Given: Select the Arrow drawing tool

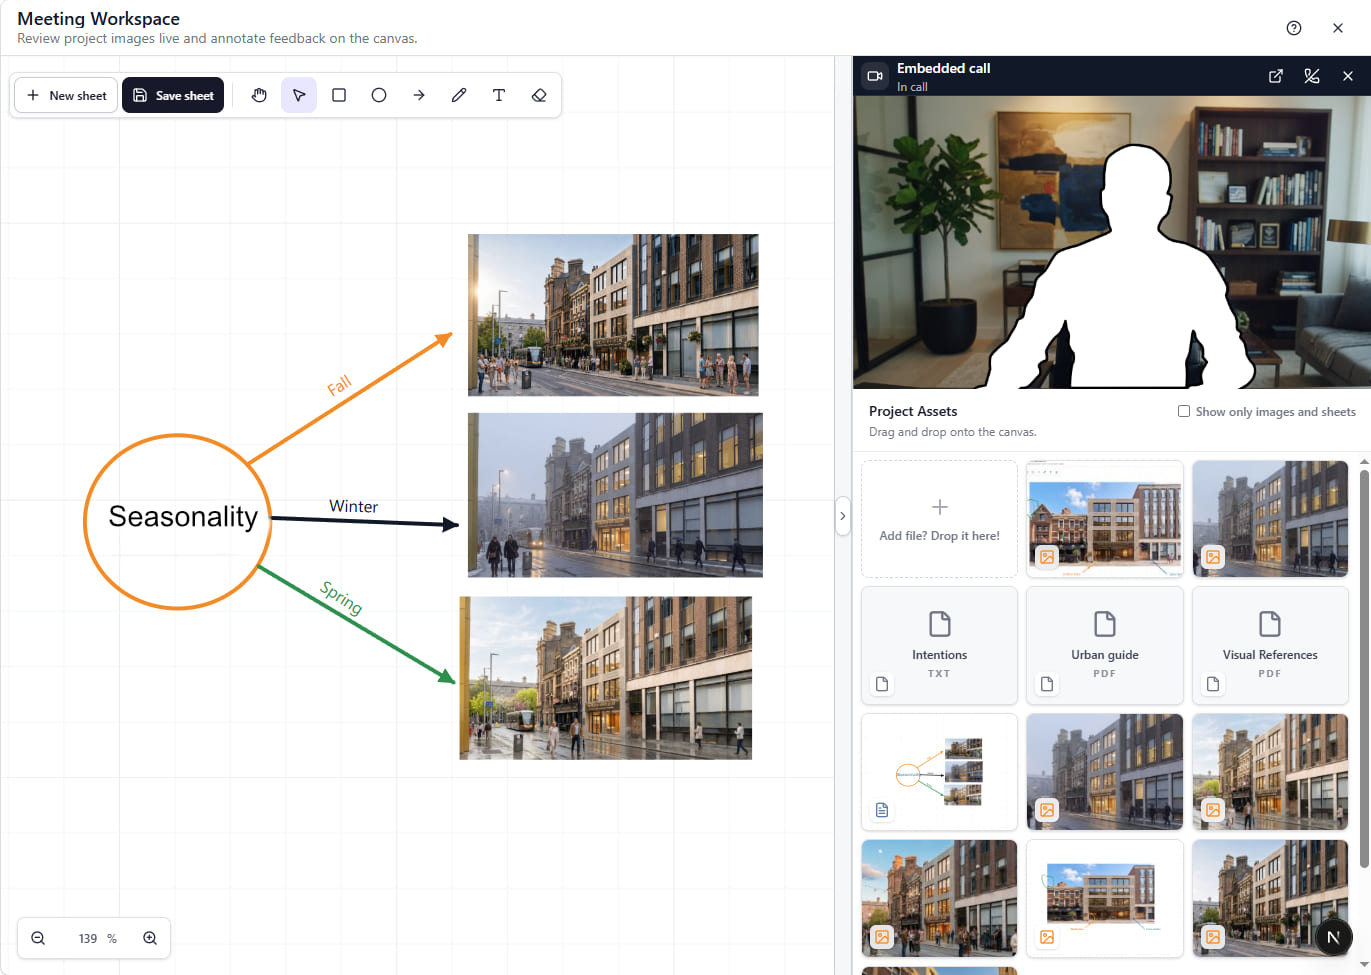Looking at the screenshot, I should [419, 95].
